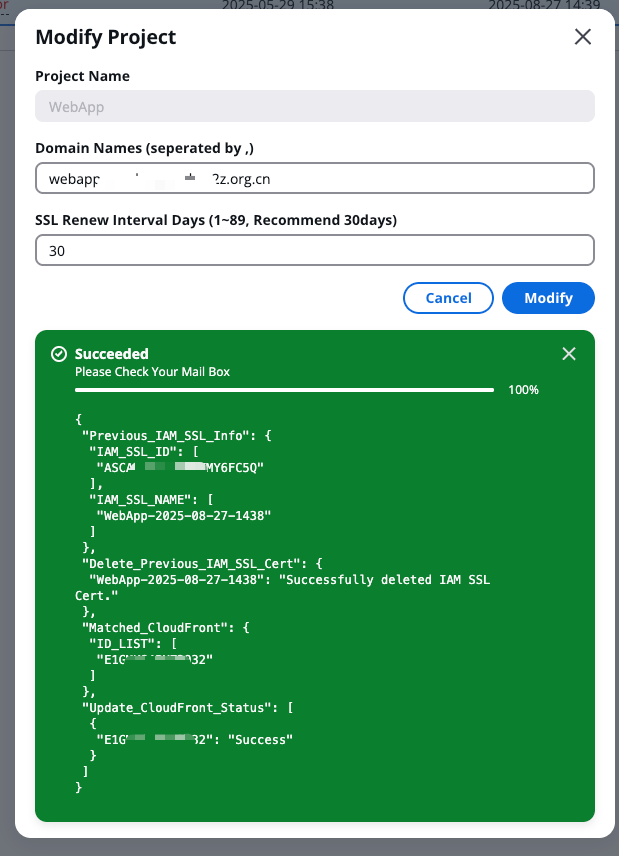Dismiss the green Succeeded notification
The width and height of the screenshot is (619, 856).
[569, 354]
